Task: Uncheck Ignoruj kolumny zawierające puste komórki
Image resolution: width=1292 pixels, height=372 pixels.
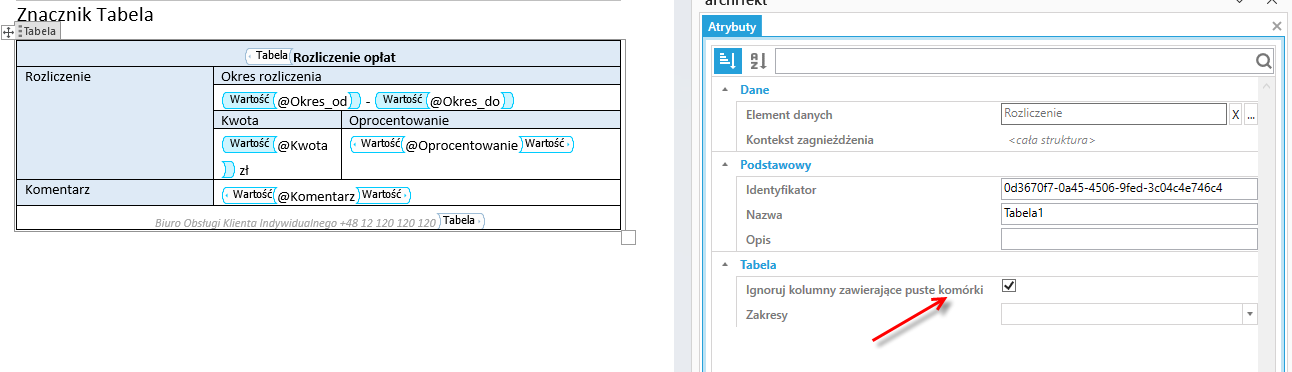Action: (1009, 286)
